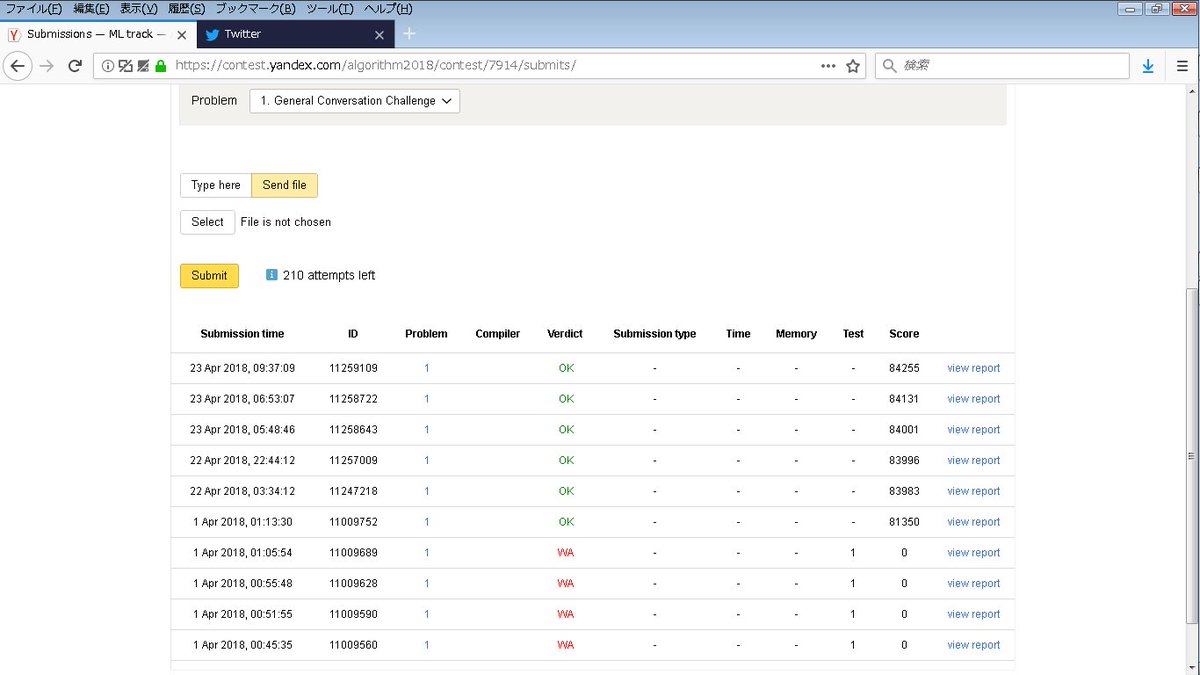Open problem 1 link in row 11009560

pyautogui.click(x=426, y=645)
